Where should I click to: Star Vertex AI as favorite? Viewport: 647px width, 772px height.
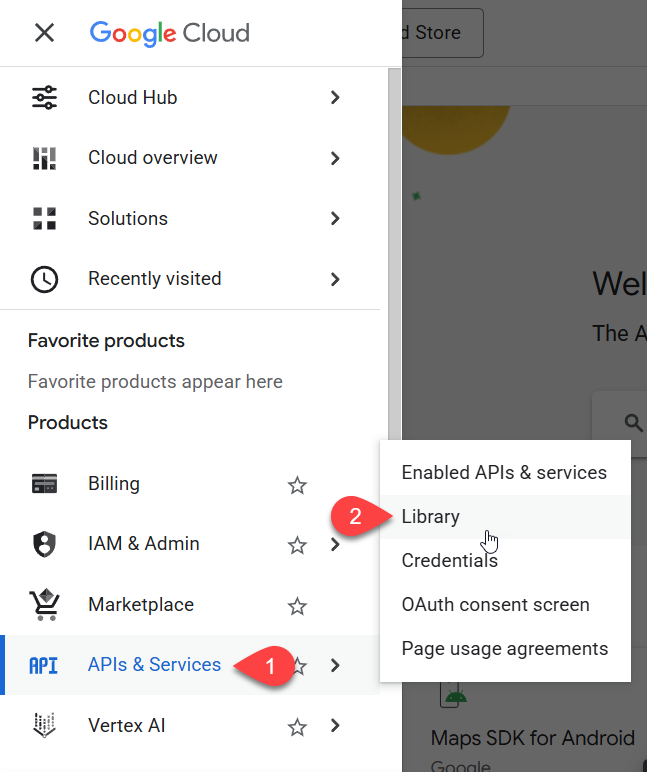(x=297, y=727)
